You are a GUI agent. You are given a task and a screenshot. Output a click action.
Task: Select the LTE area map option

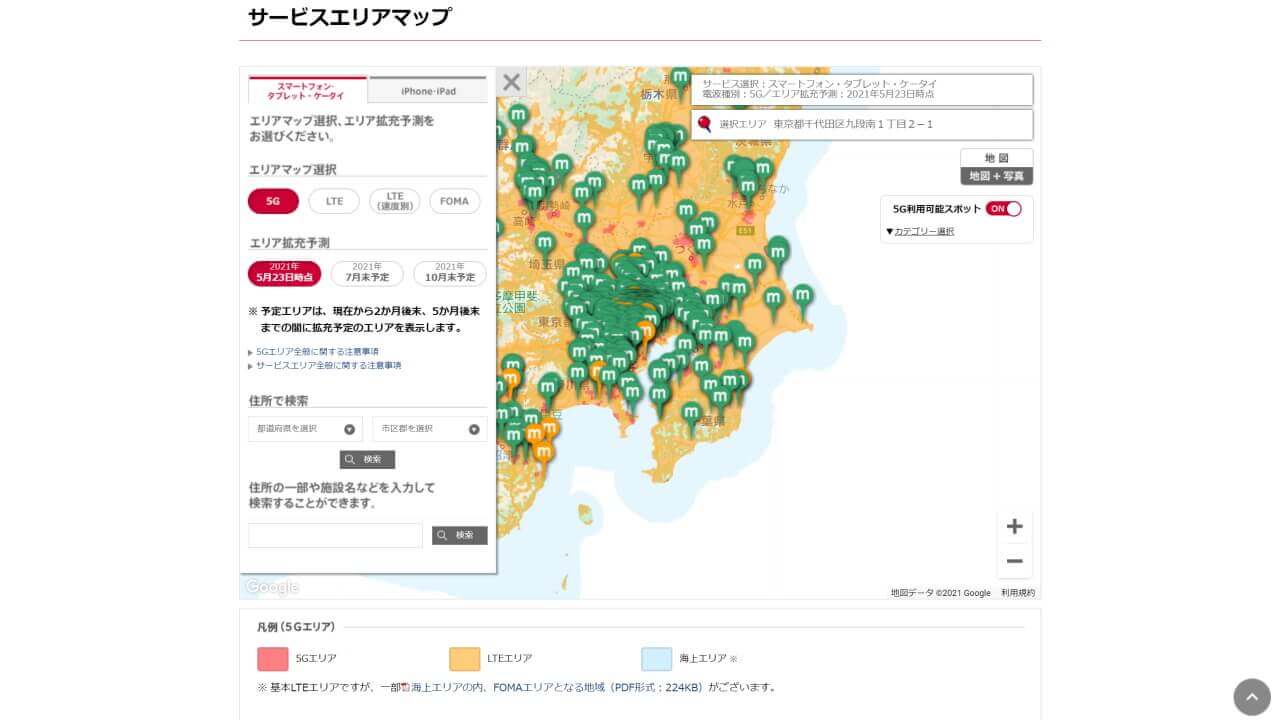pyautogui.click(x=333, y=201)
